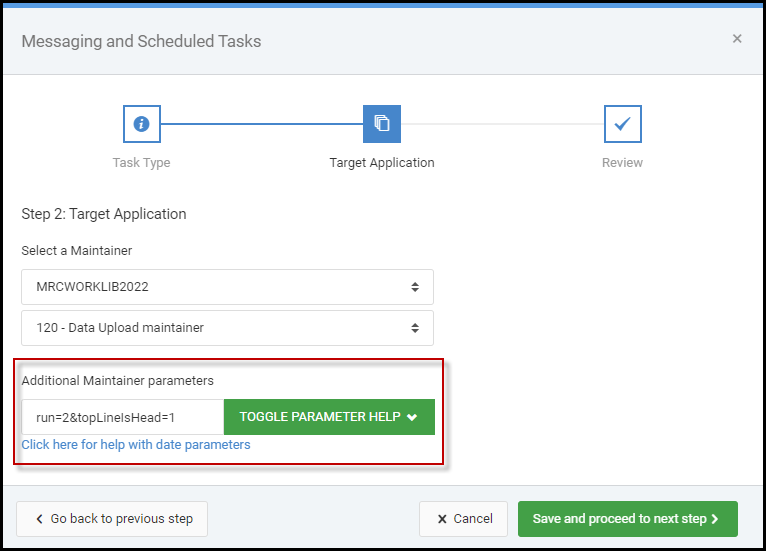Click the arrows on the Data Upload maintainer selector
Screen dimensions: 766x551
coord(415,328)
